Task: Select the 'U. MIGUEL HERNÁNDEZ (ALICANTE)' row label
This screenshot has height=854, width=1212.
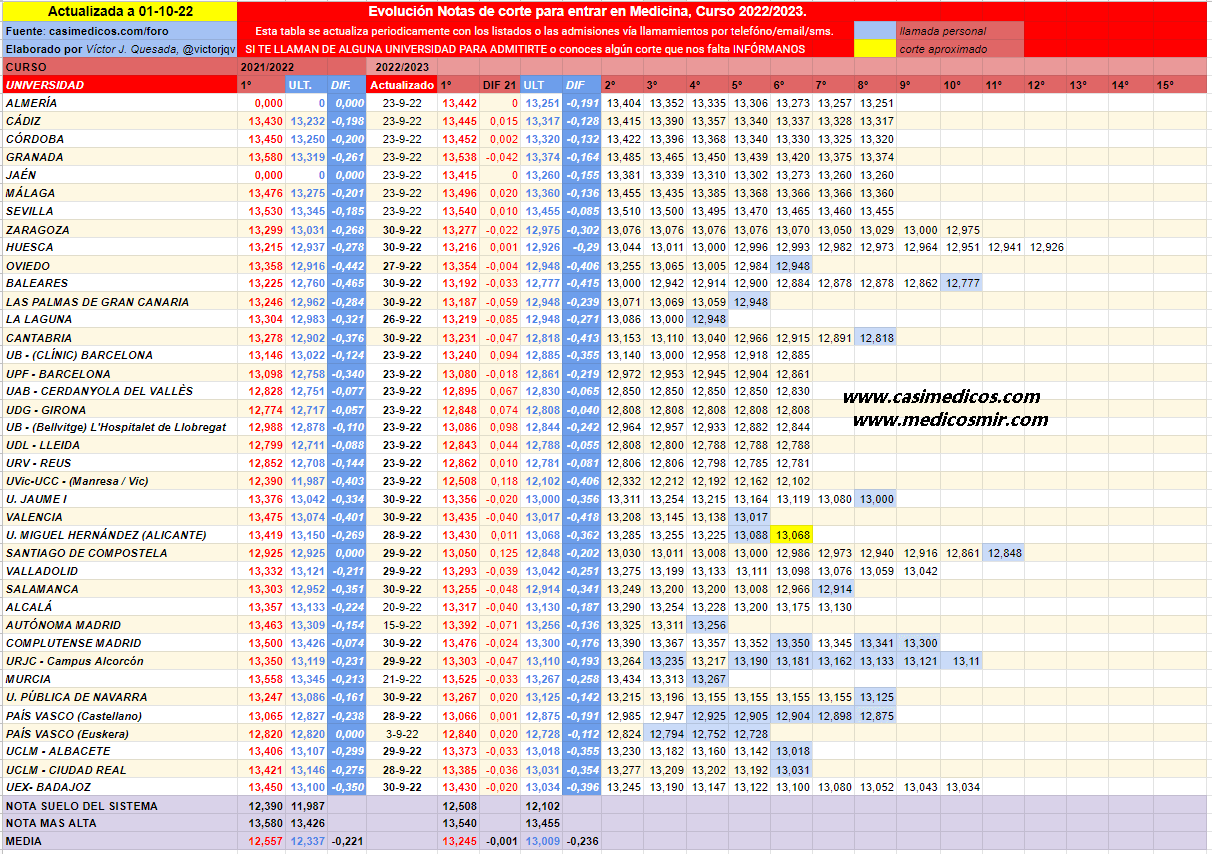Action: click(x=119, y=535)
